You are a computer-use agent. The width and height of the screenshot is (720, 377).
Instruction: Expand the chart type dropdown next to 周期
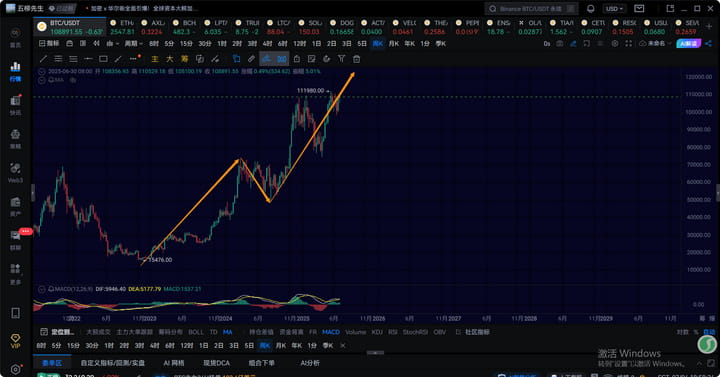[112, 44]
